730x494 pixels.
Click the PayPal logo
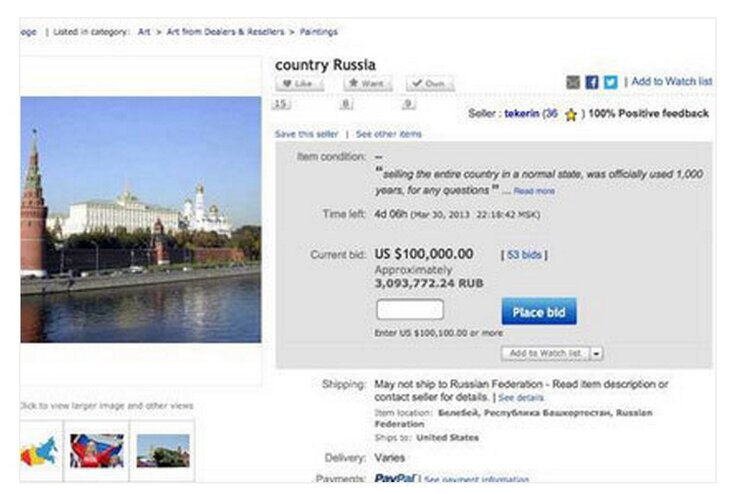coord(394,480)
